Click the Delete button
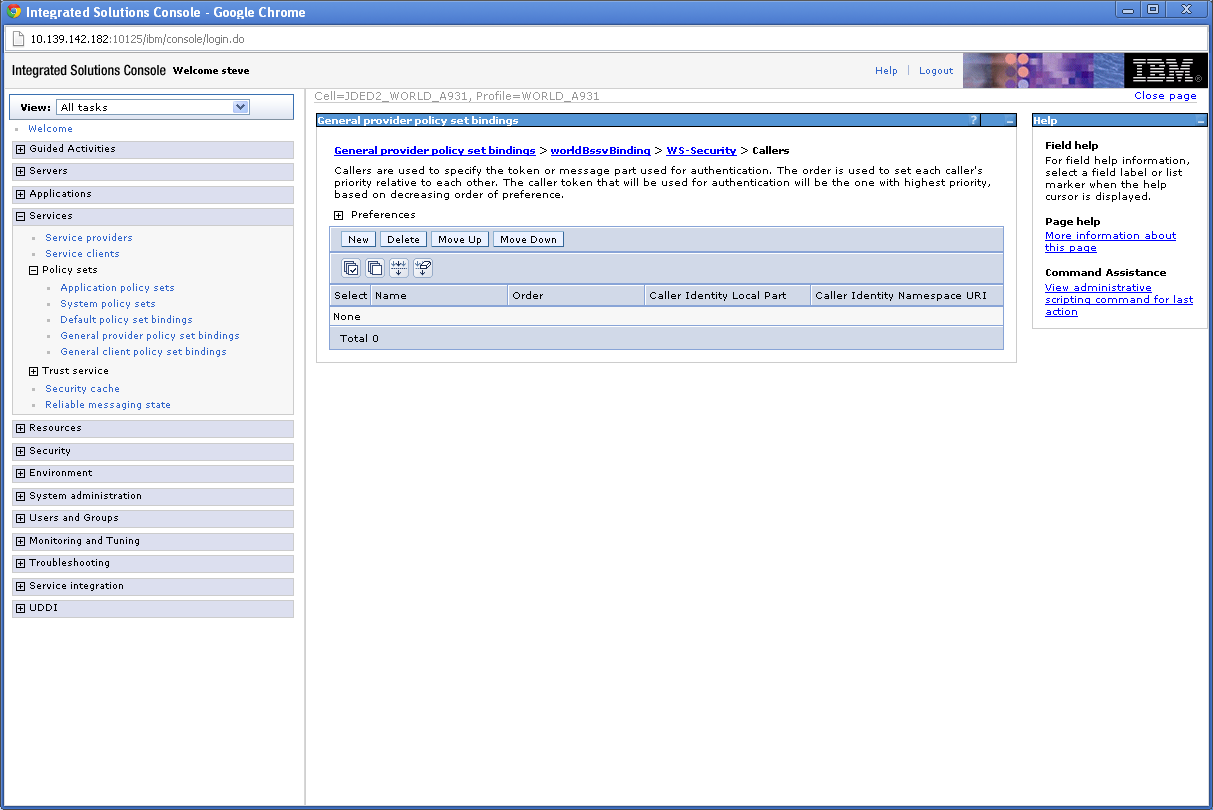 coord(403,239)
